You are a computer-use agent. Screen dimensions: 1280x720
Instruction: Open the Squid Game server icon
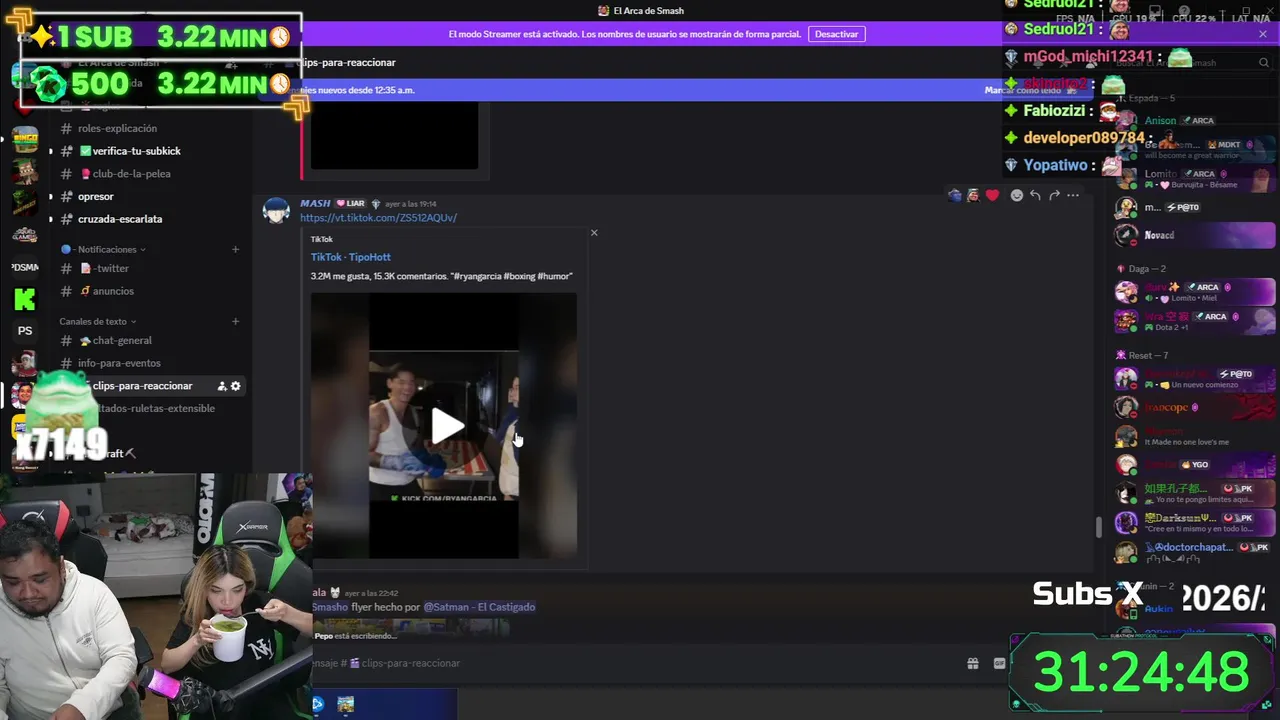click(25, 234)
